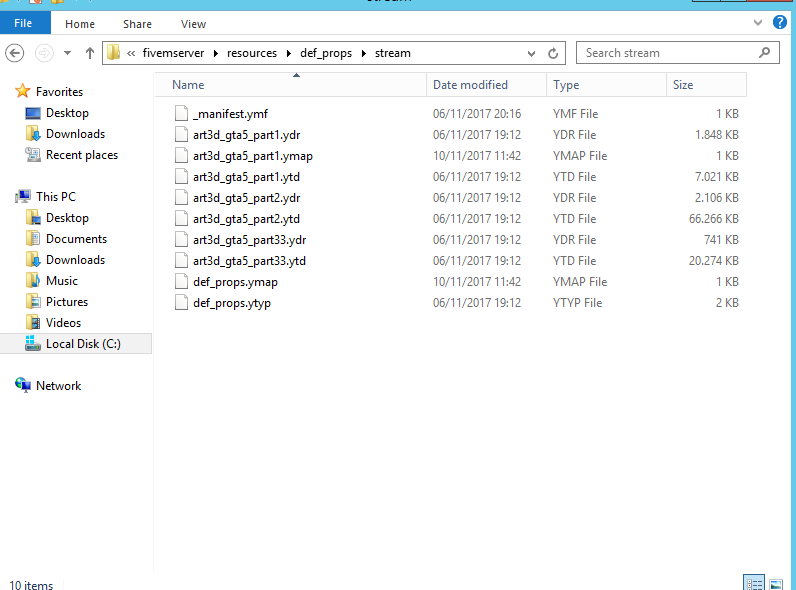Select file name _manifest.ymf
The image size is (796, 590).
(x=230, y=114)
